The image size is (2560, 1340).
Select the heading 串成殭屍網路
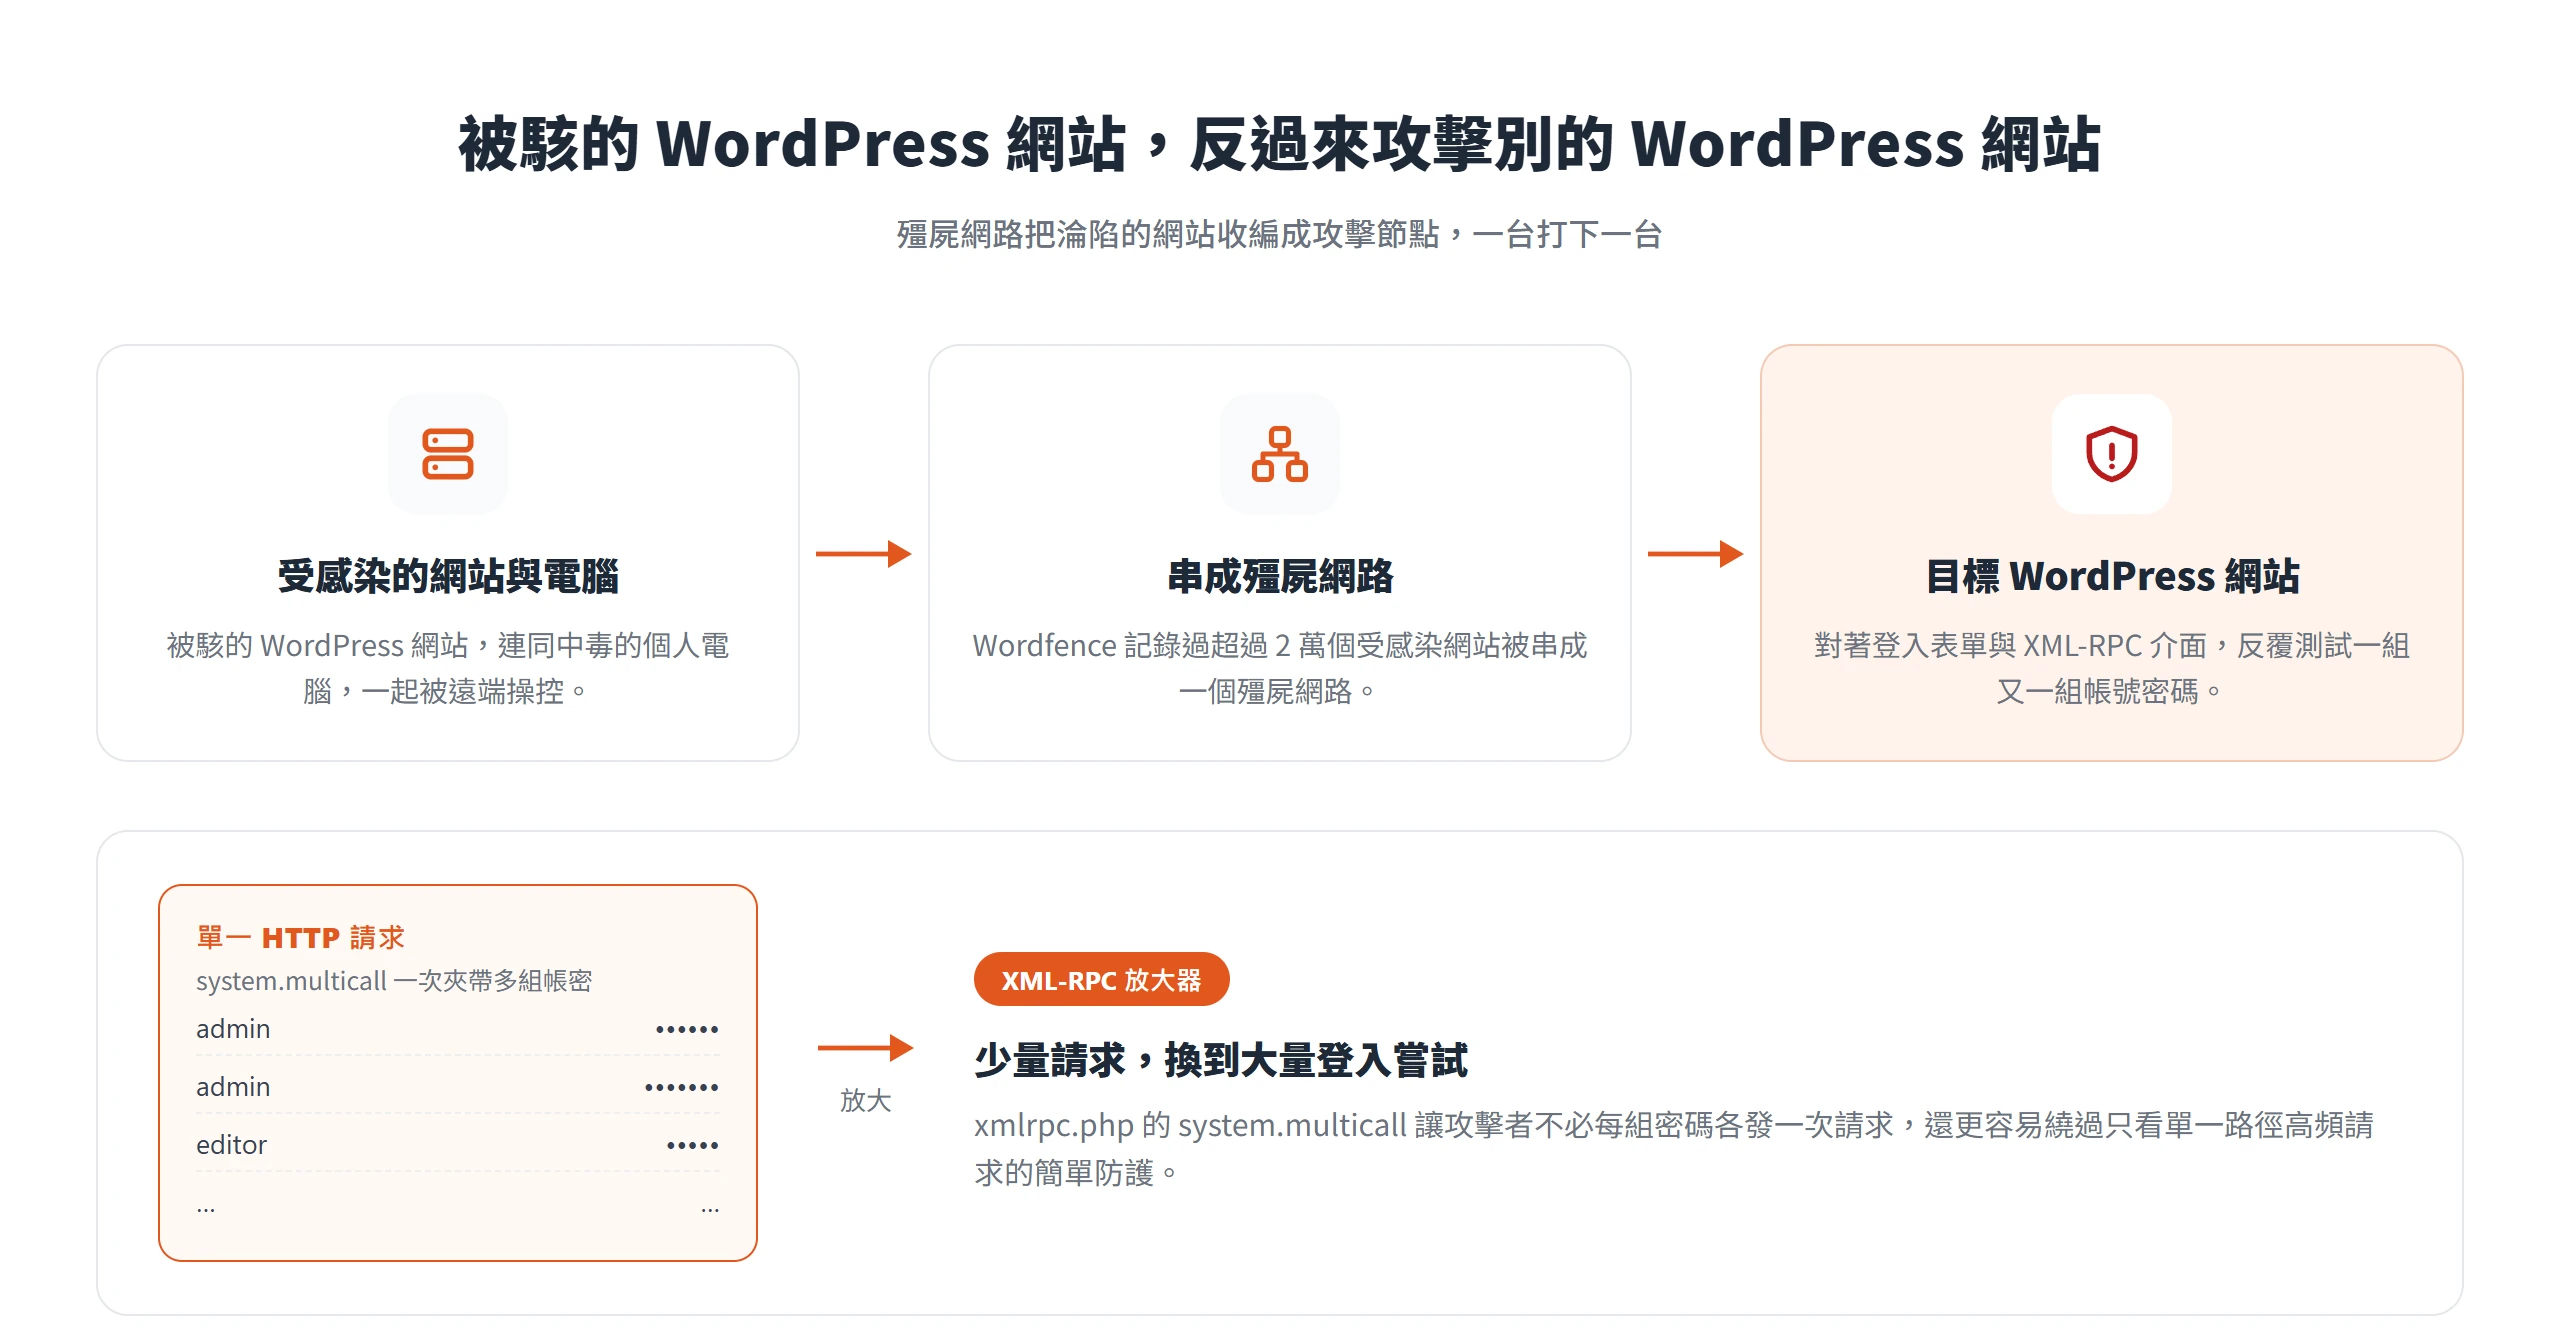1280,576
